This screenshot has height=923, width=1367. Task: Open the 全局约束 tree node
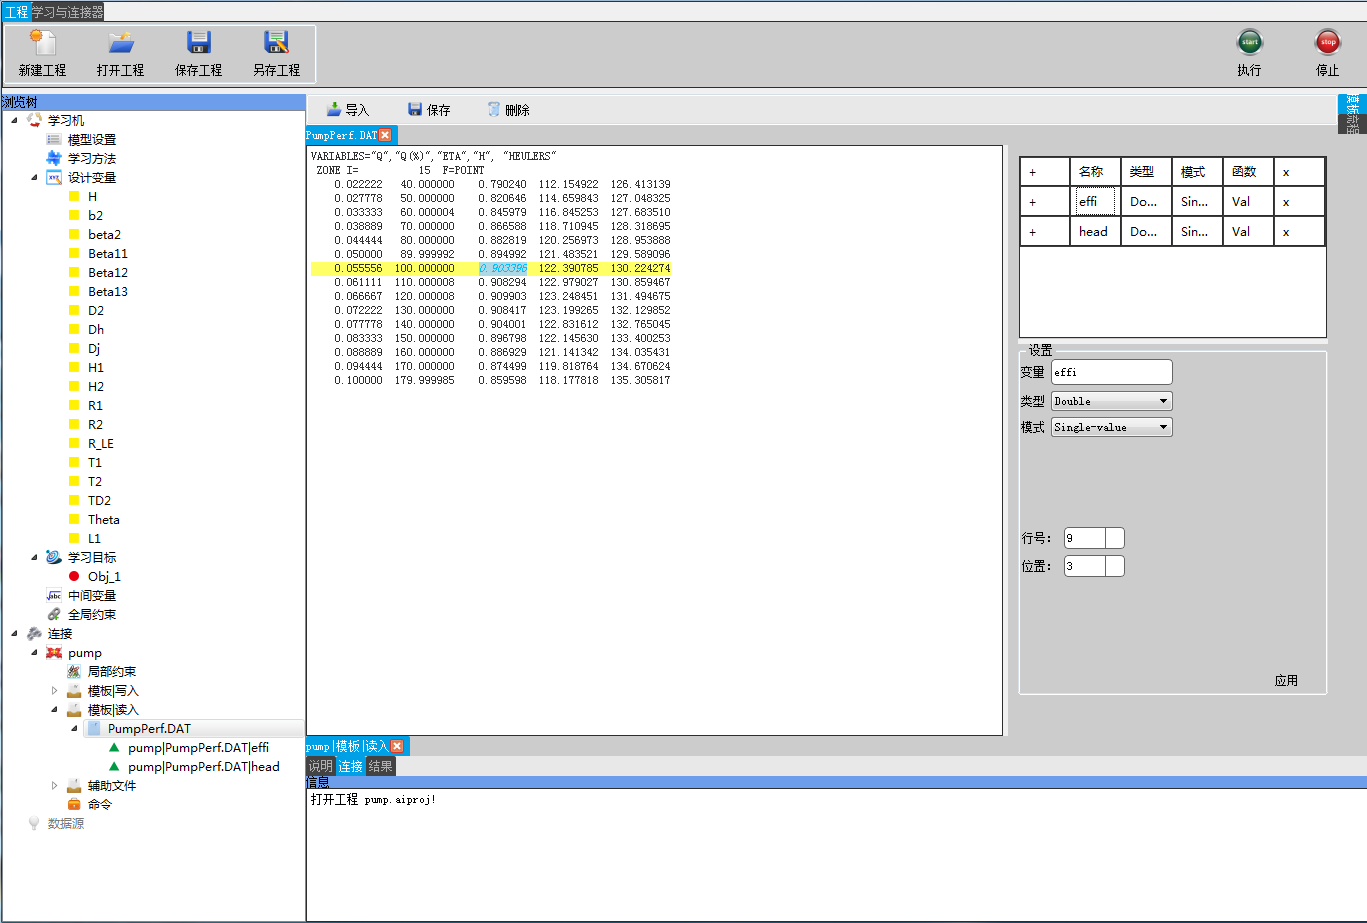click(x=92, y=614)
